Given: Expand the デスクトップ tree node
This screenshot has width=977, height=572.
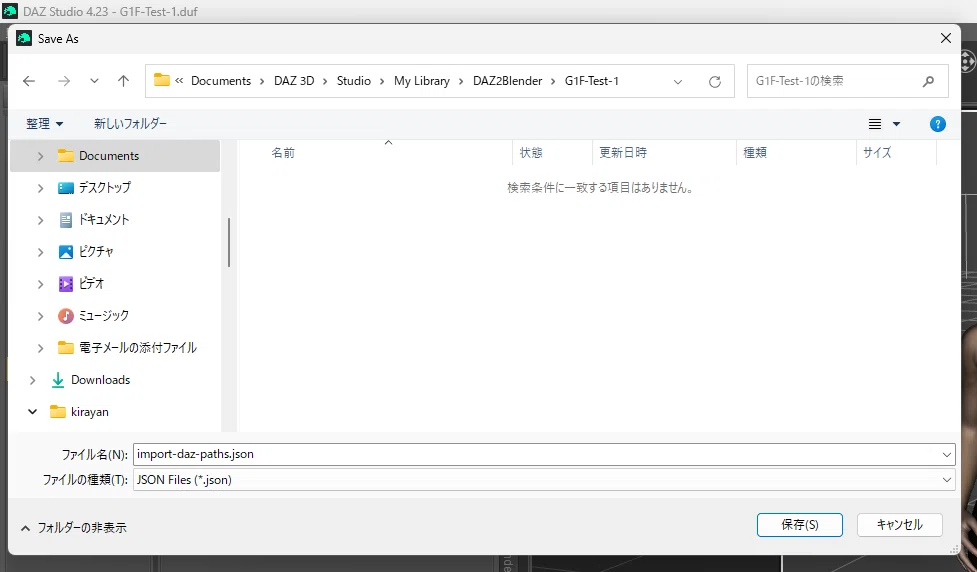Looking at the screenshot, I should point(40,188).
